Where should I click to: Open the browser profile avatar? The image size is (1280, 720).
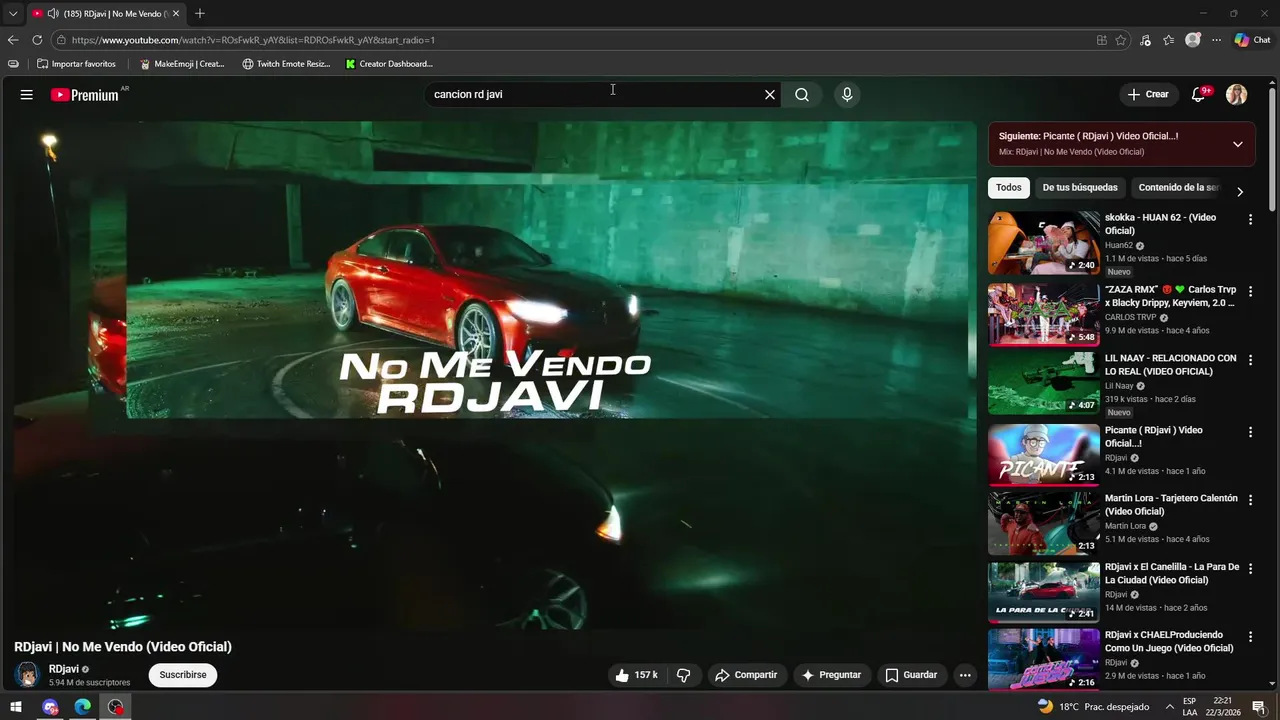pos(1193,40)
